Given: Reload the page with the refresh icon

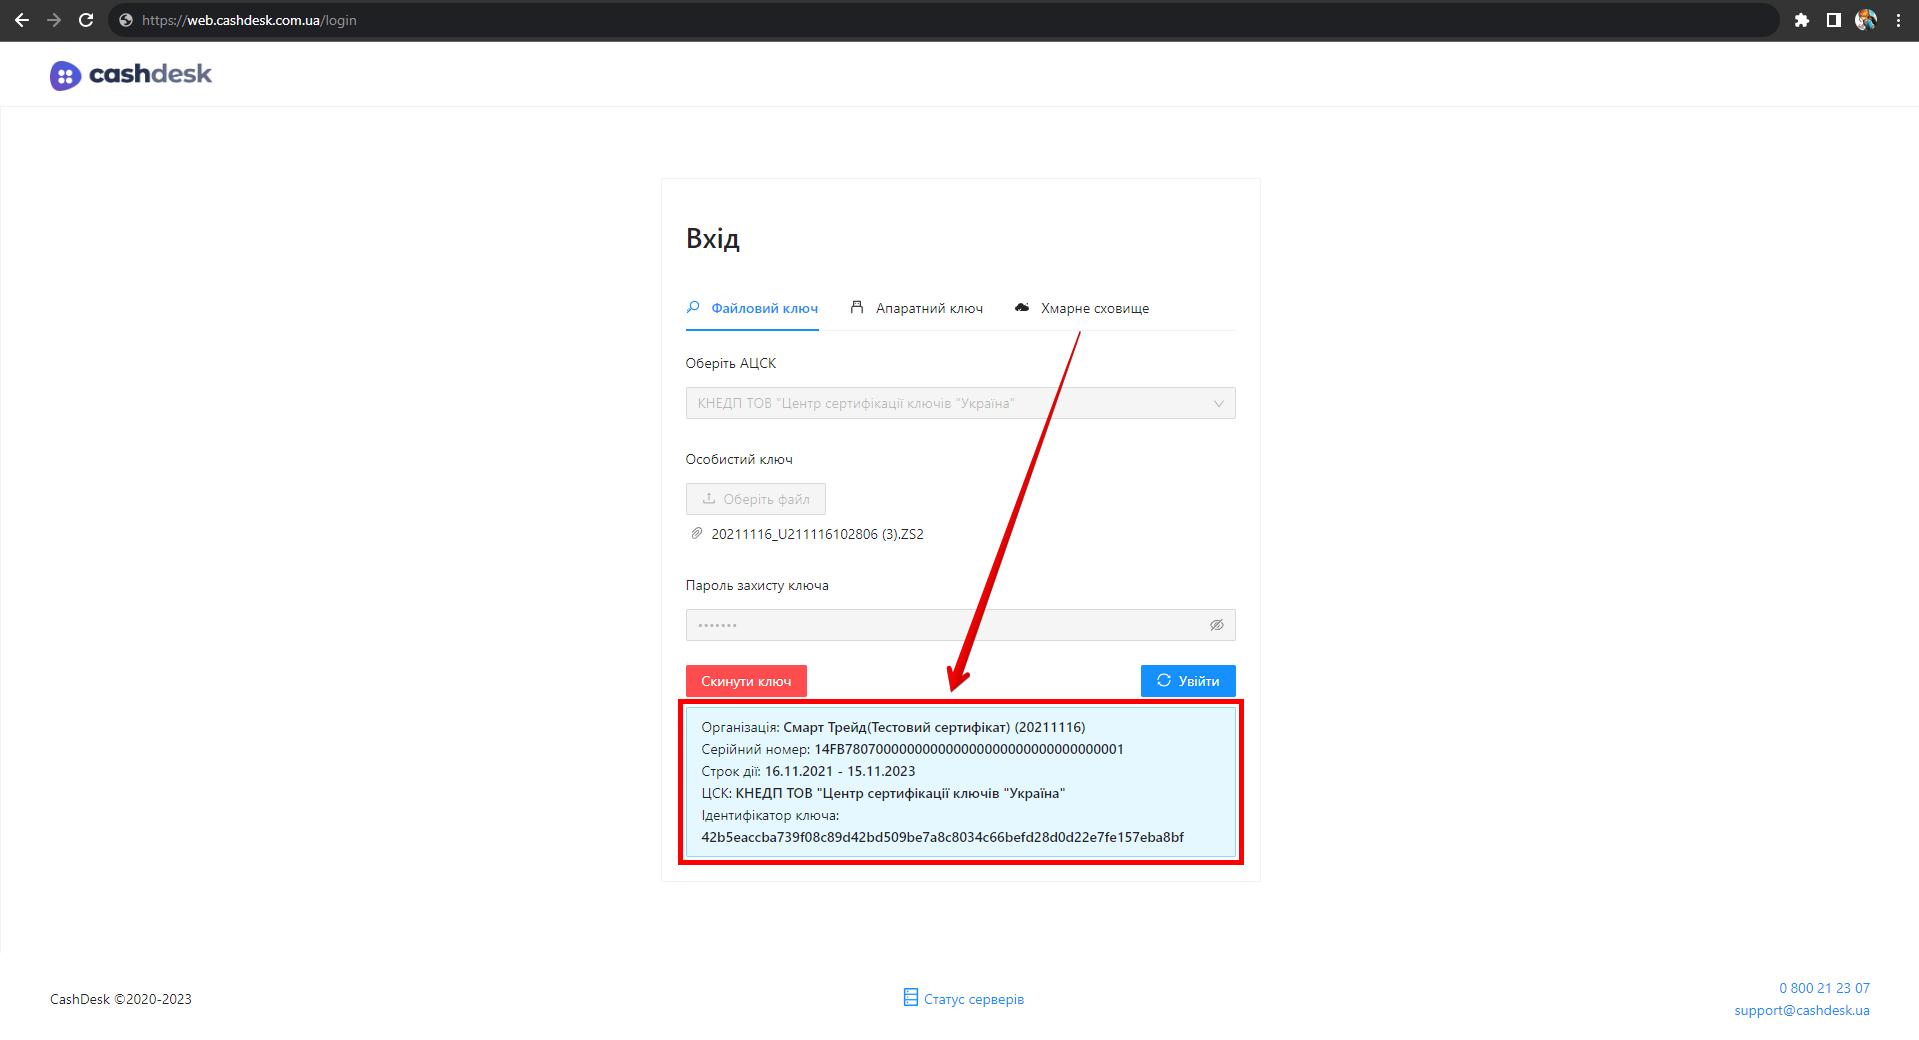Looking at the screenshot, I should click(86, 20).
